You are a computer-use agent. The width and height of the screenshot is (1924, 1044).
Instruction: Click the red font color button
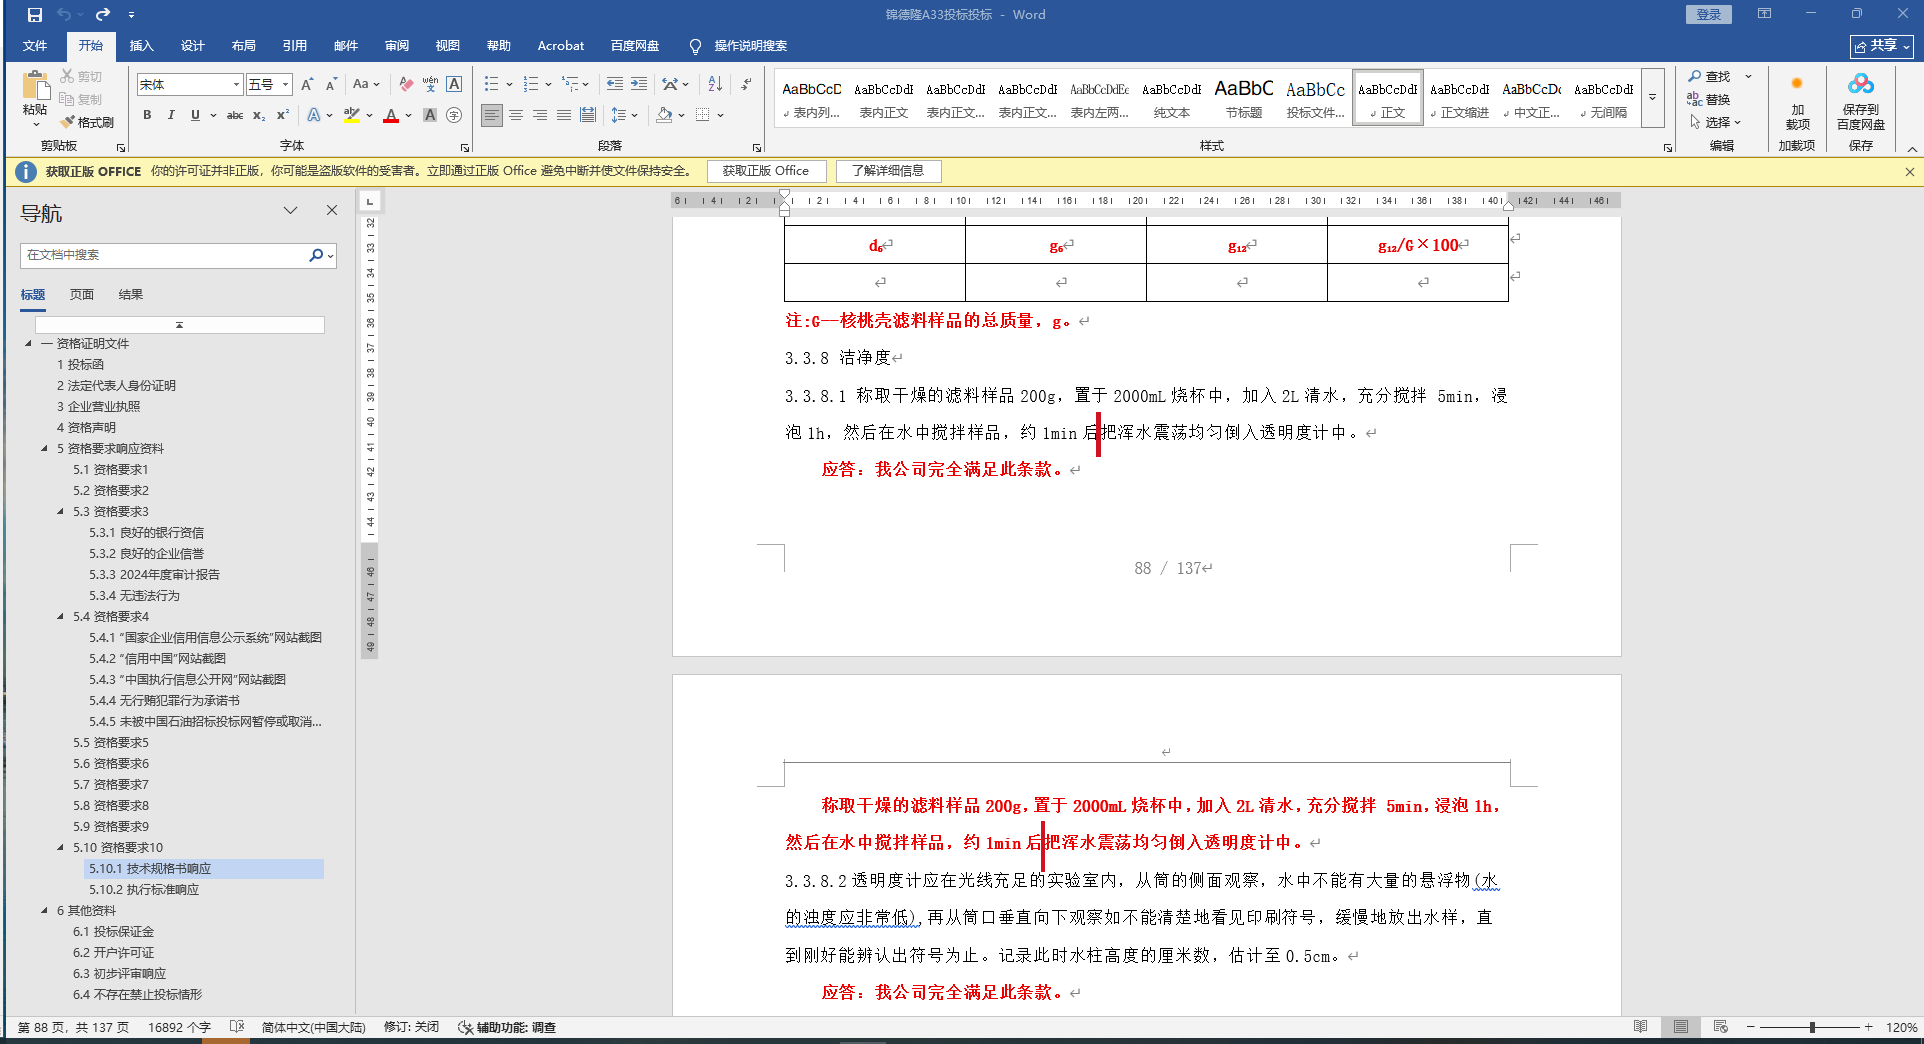click(391, 115)
